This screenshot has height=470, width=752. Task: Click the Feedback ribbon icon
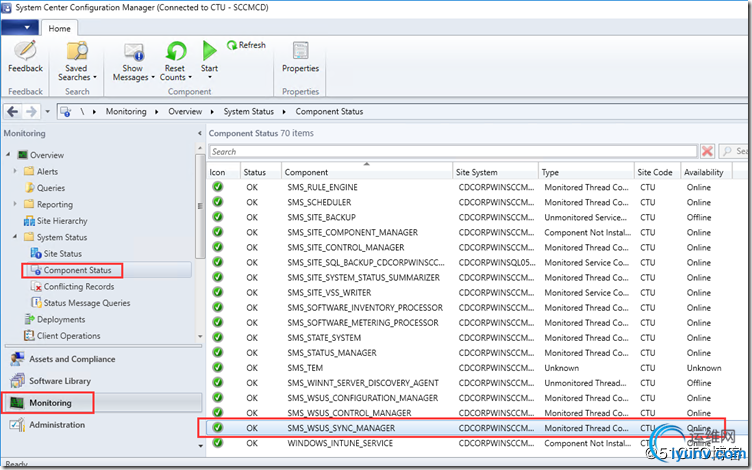tap(25, 51)
